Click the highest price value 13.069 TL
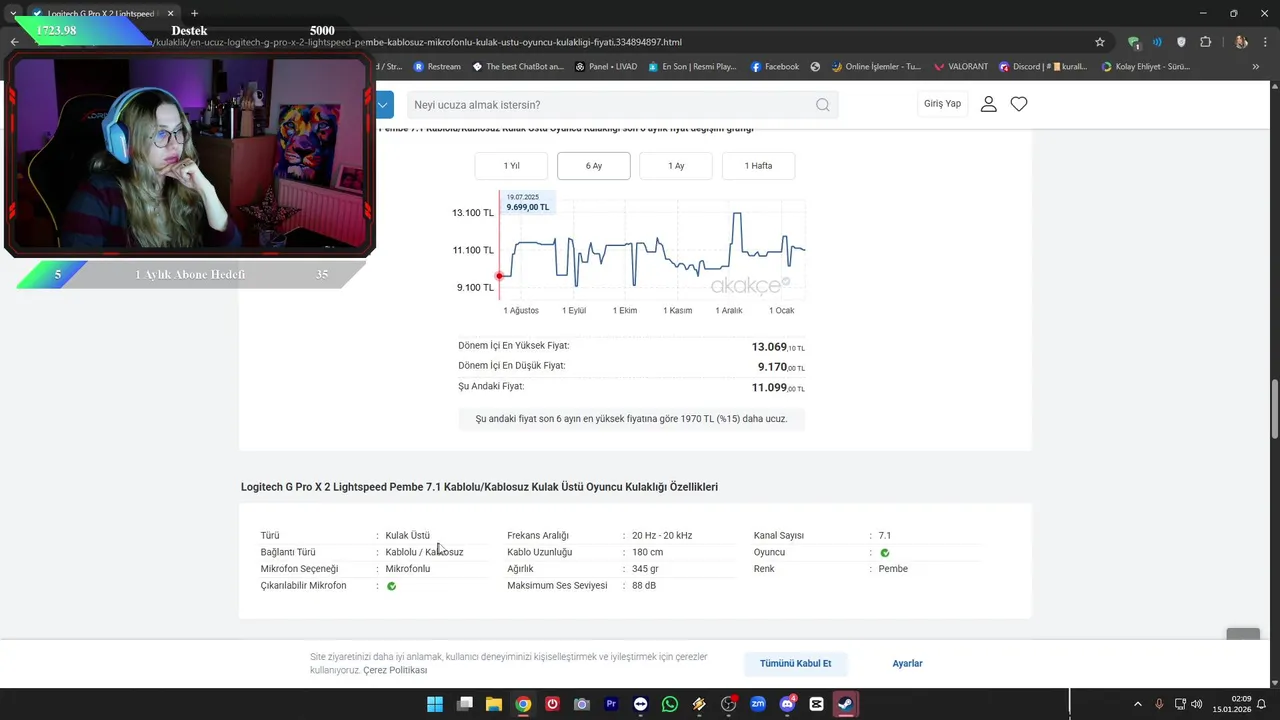Screen dimensions: 1280x720 click(x=778, y=347)
